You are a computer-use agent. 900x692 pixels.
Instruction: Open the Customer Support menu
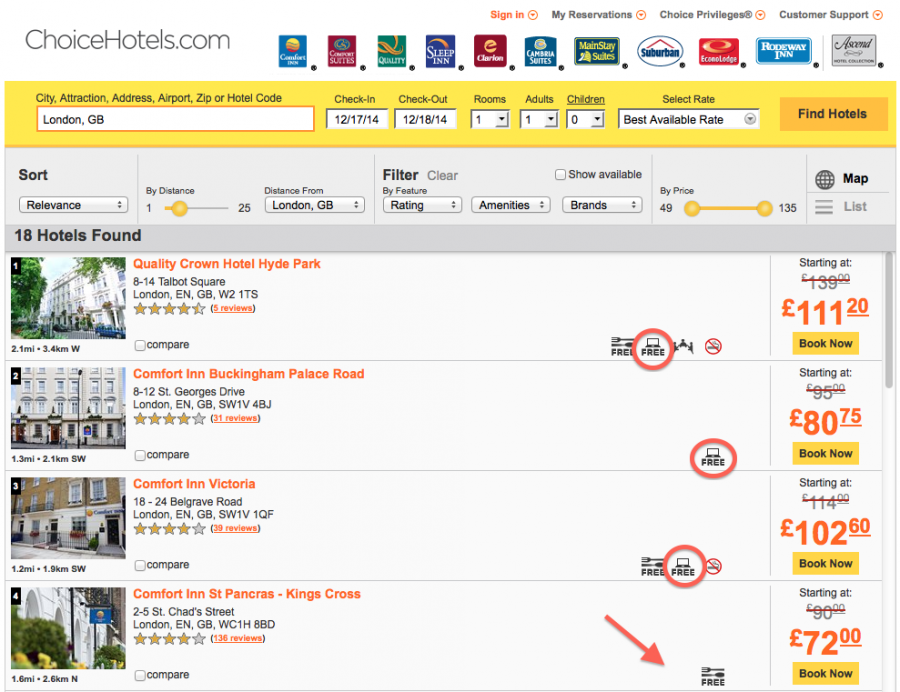(831, 15)
